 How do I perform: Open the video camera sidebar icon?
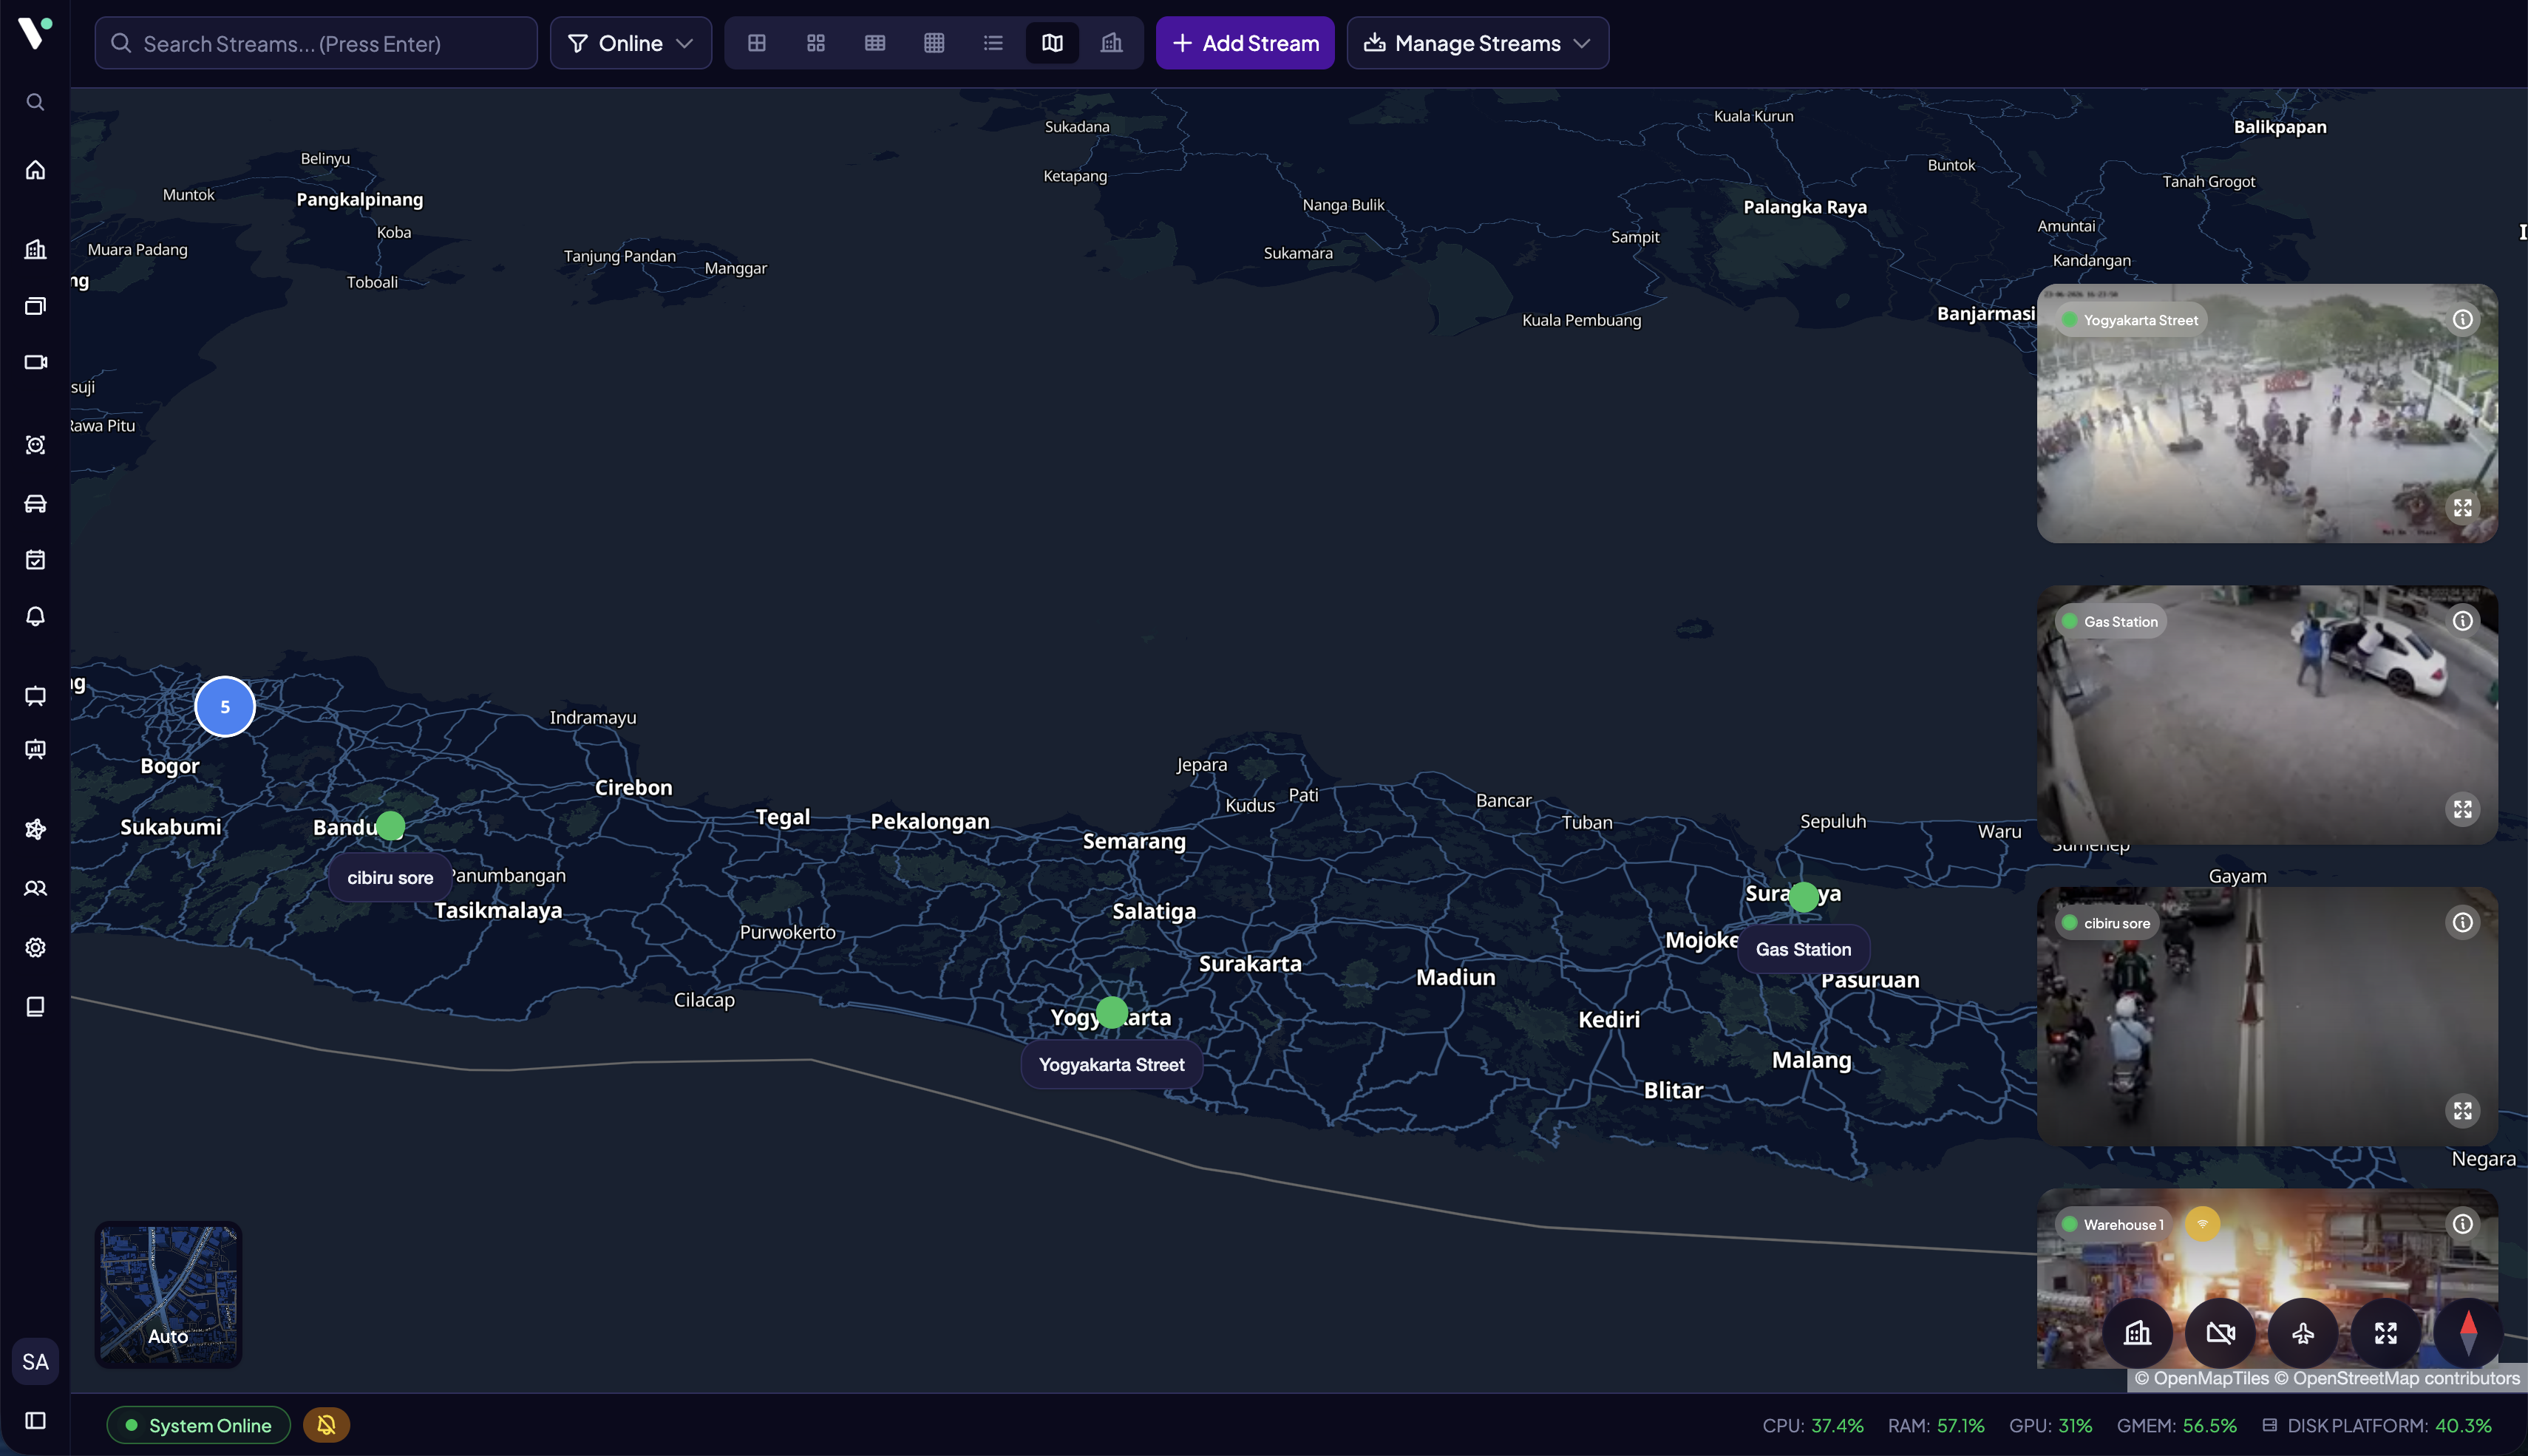pyautogui.click(x=35, y=362)
